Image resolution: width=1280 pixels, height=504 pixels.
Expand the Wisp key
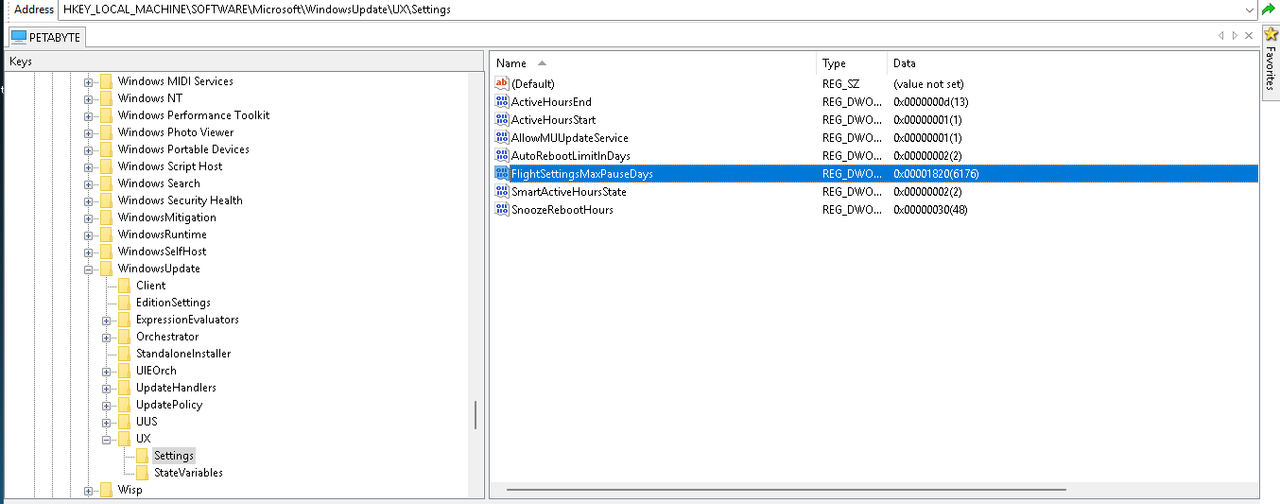click(89, 490)
